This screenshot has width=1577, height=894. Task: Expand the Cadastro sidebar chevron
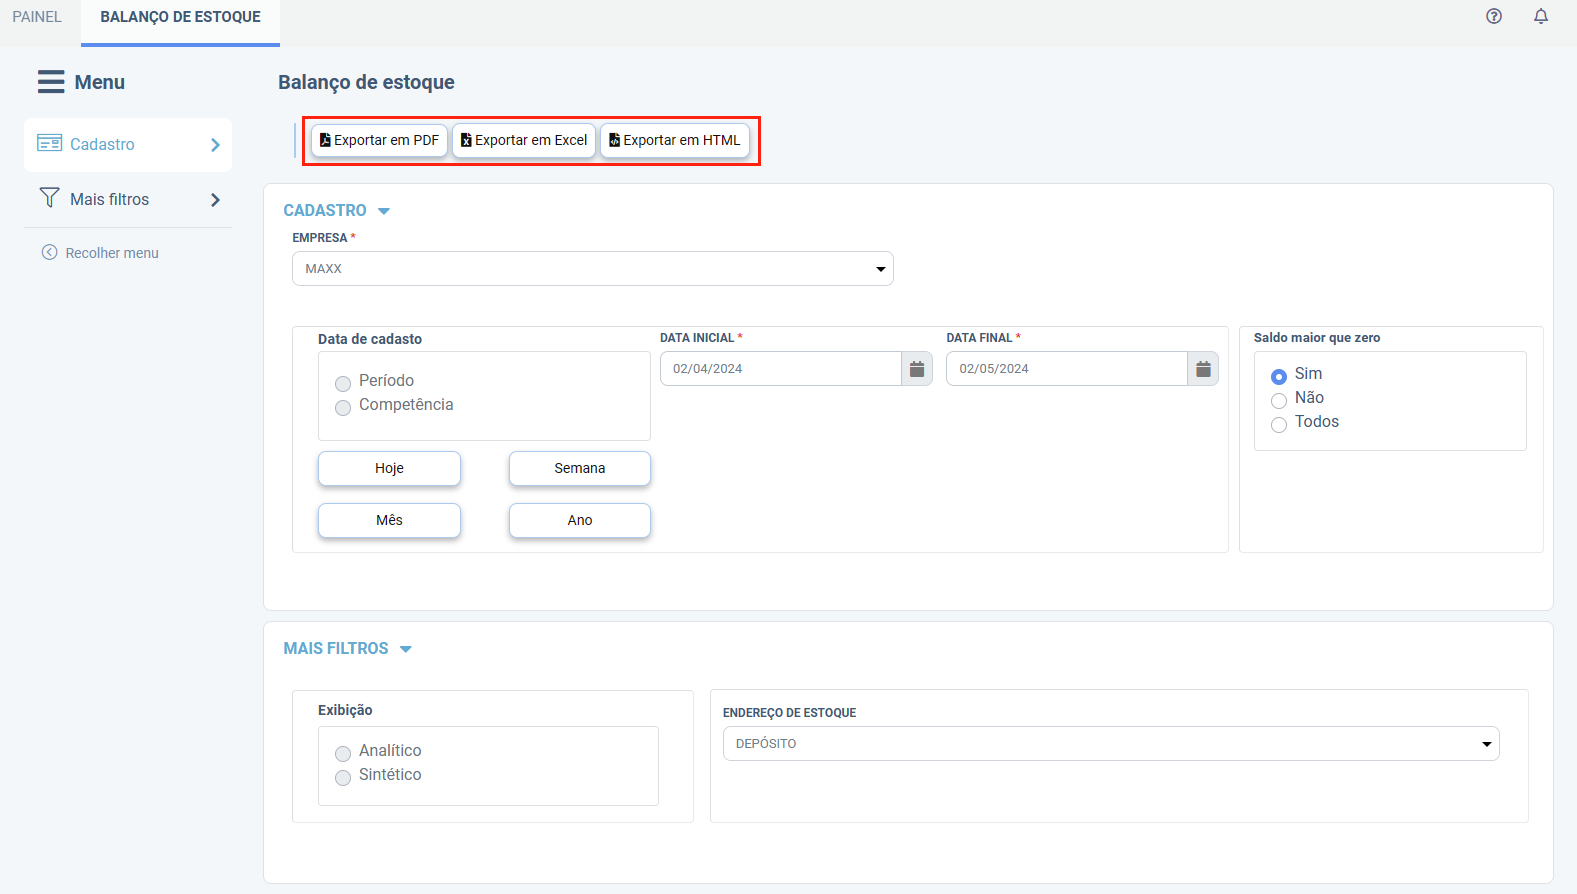point(215,145)
